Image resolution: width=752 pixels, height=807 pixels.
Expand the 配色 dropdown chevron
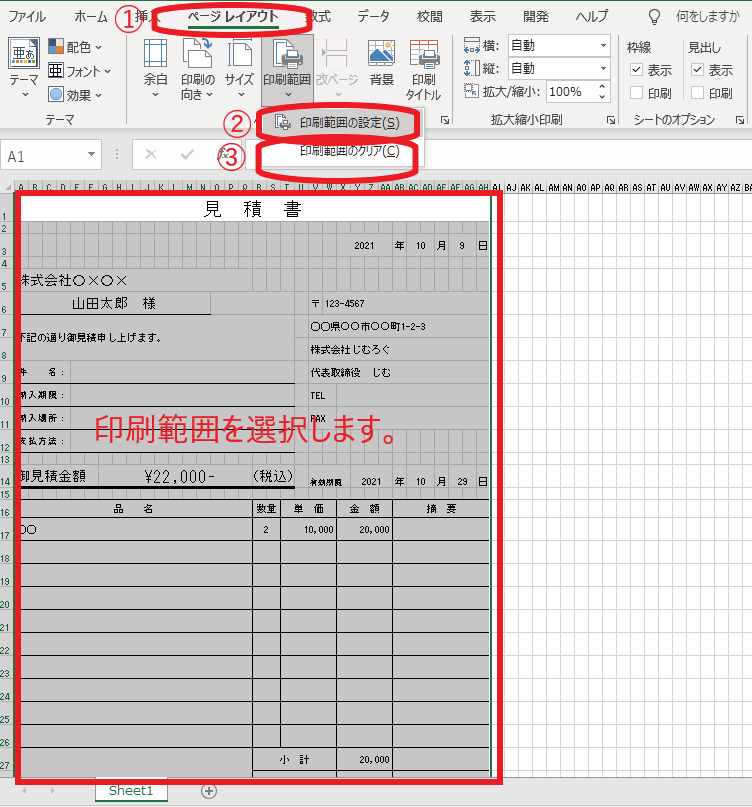pos(98,47)
